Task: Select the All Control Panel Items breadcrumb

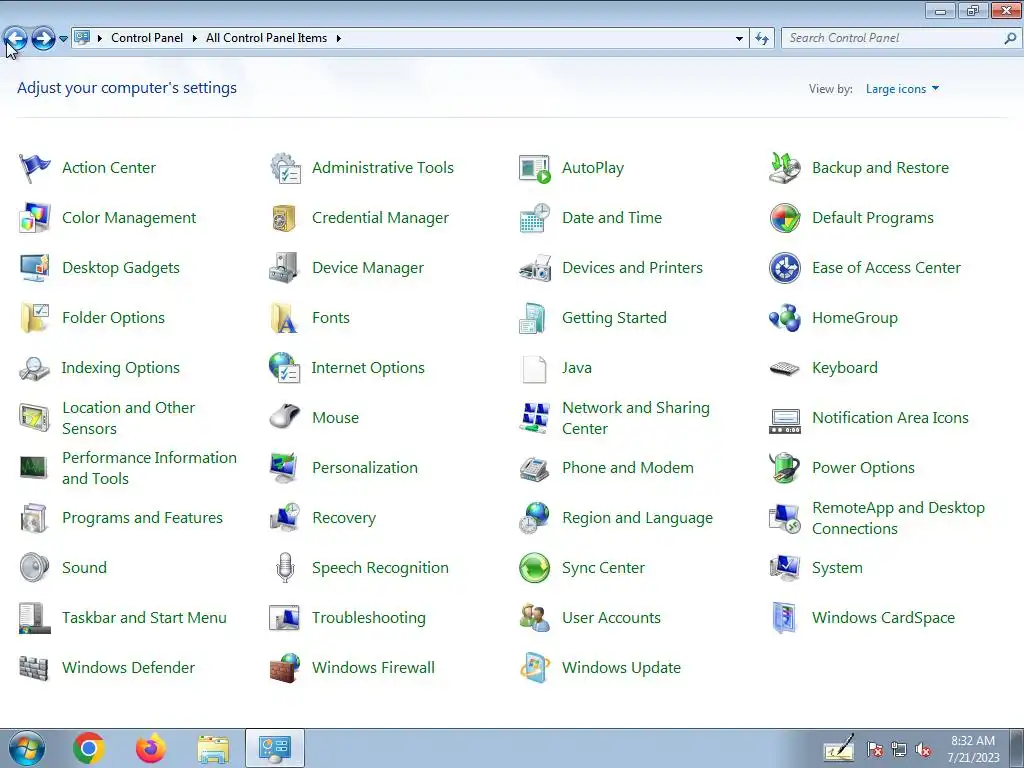Action: click(x=266, y=38)
